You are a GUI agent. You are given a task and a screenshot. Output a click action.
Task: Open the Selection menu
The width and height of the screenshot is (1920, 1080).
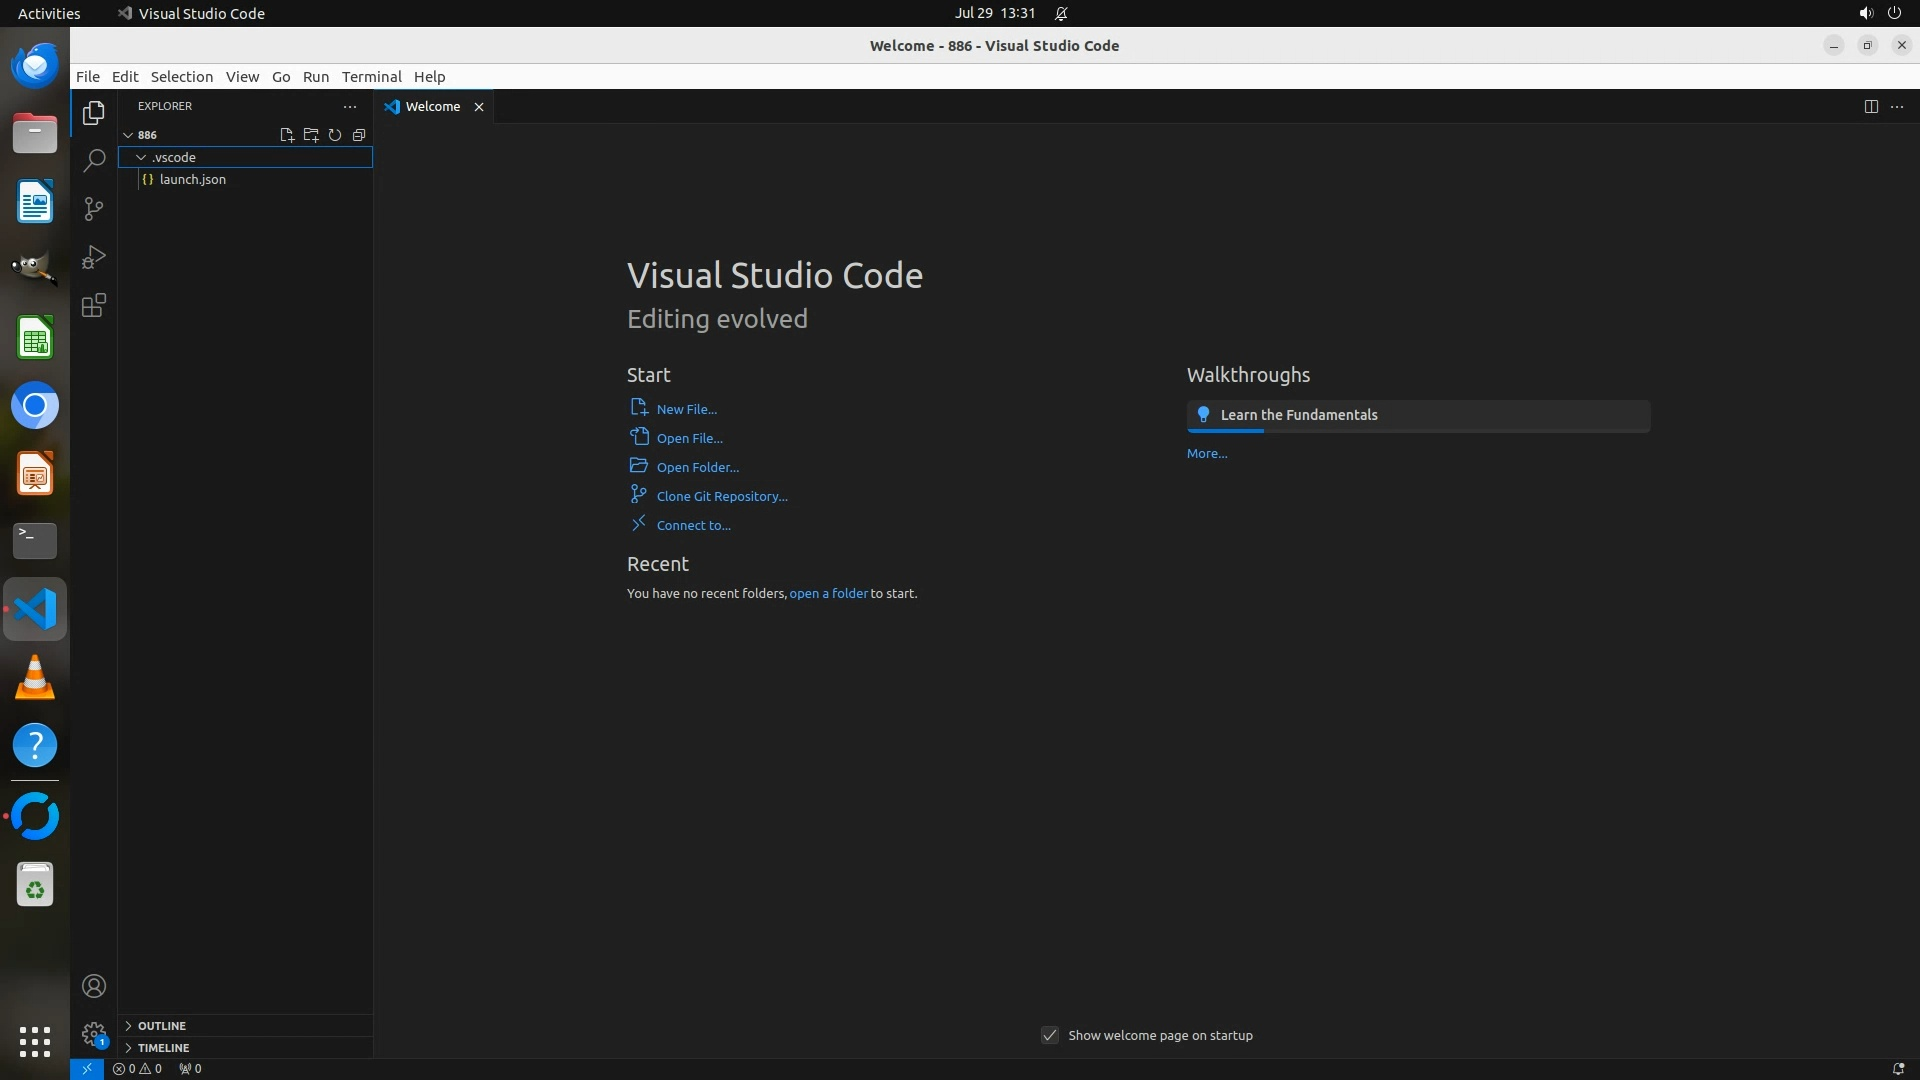[181, 77]
